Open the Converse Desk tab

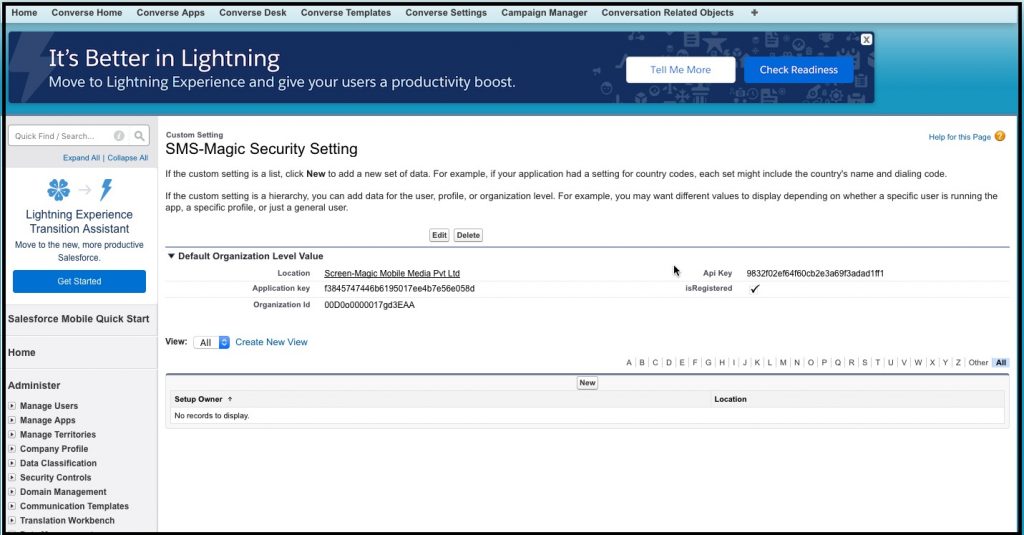coord(253,12)
